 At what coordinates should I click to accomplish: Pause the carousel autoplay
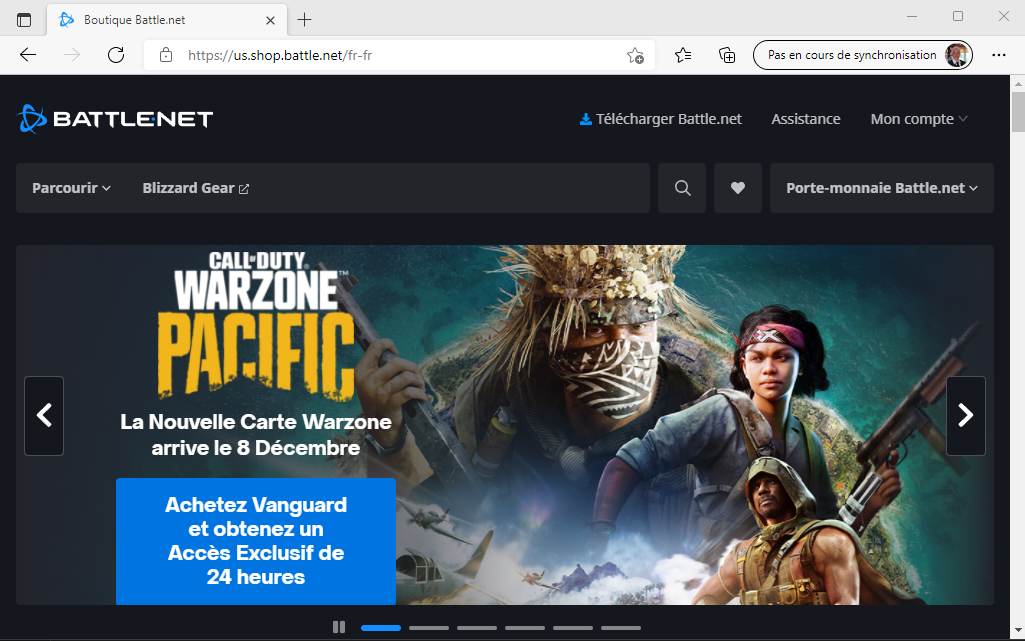coord(339,627)
